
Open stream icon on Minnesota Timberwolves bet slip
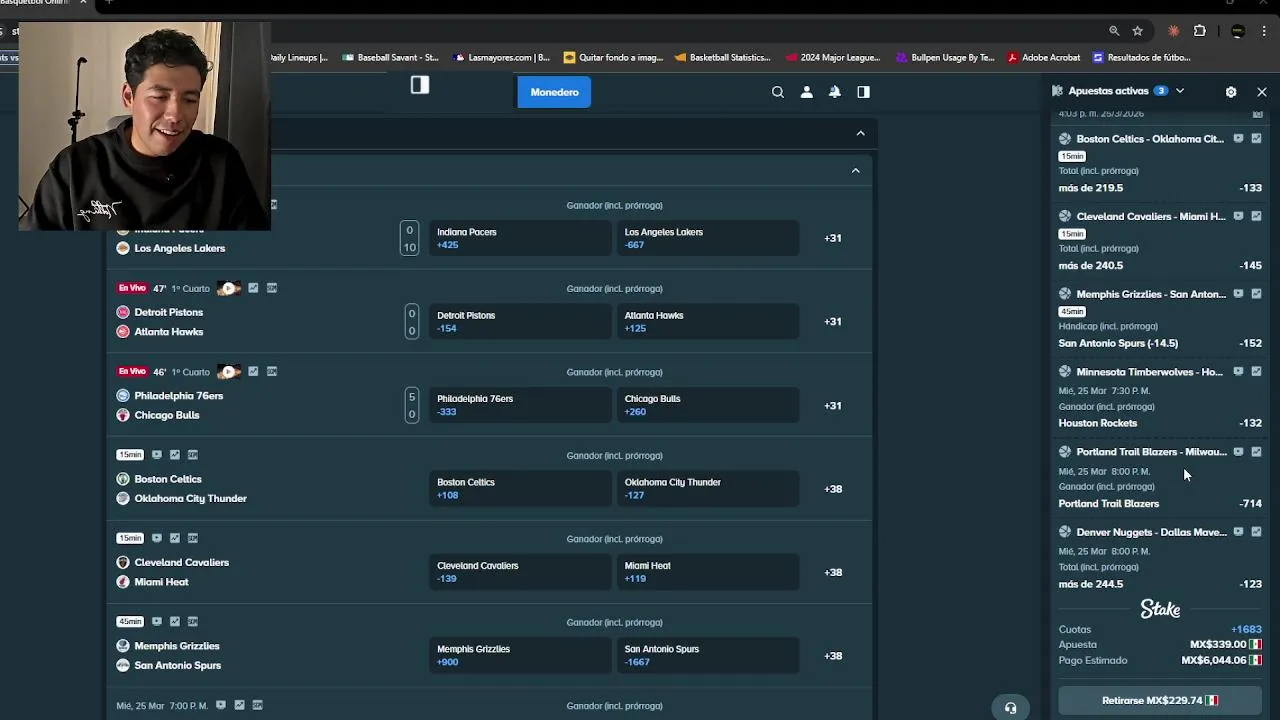pyautogui.click(x=1238, y=371)
